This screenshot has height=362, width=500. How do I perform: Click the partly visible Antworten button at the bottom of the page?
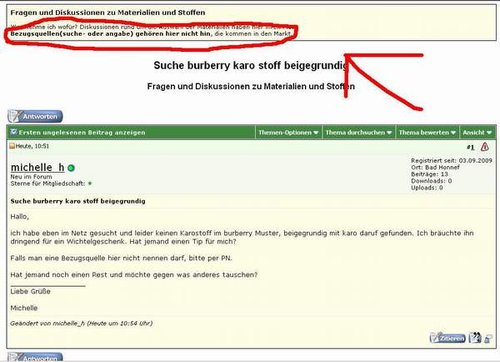click(35, 357)
